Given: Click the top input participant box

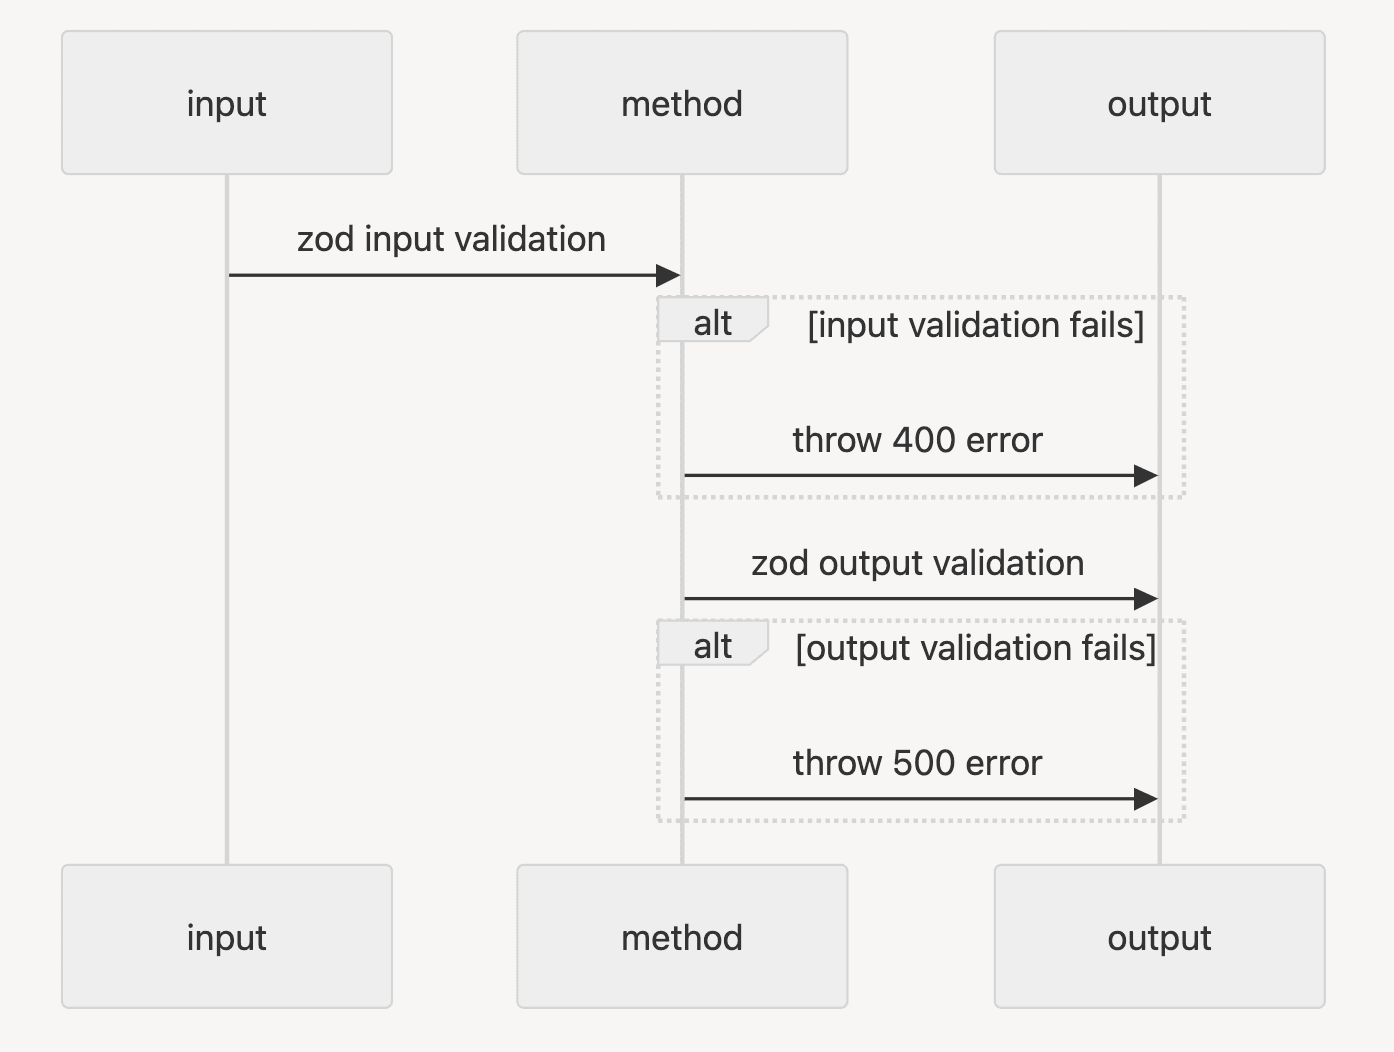Looking at the screenshot, I should pos(227,103).
